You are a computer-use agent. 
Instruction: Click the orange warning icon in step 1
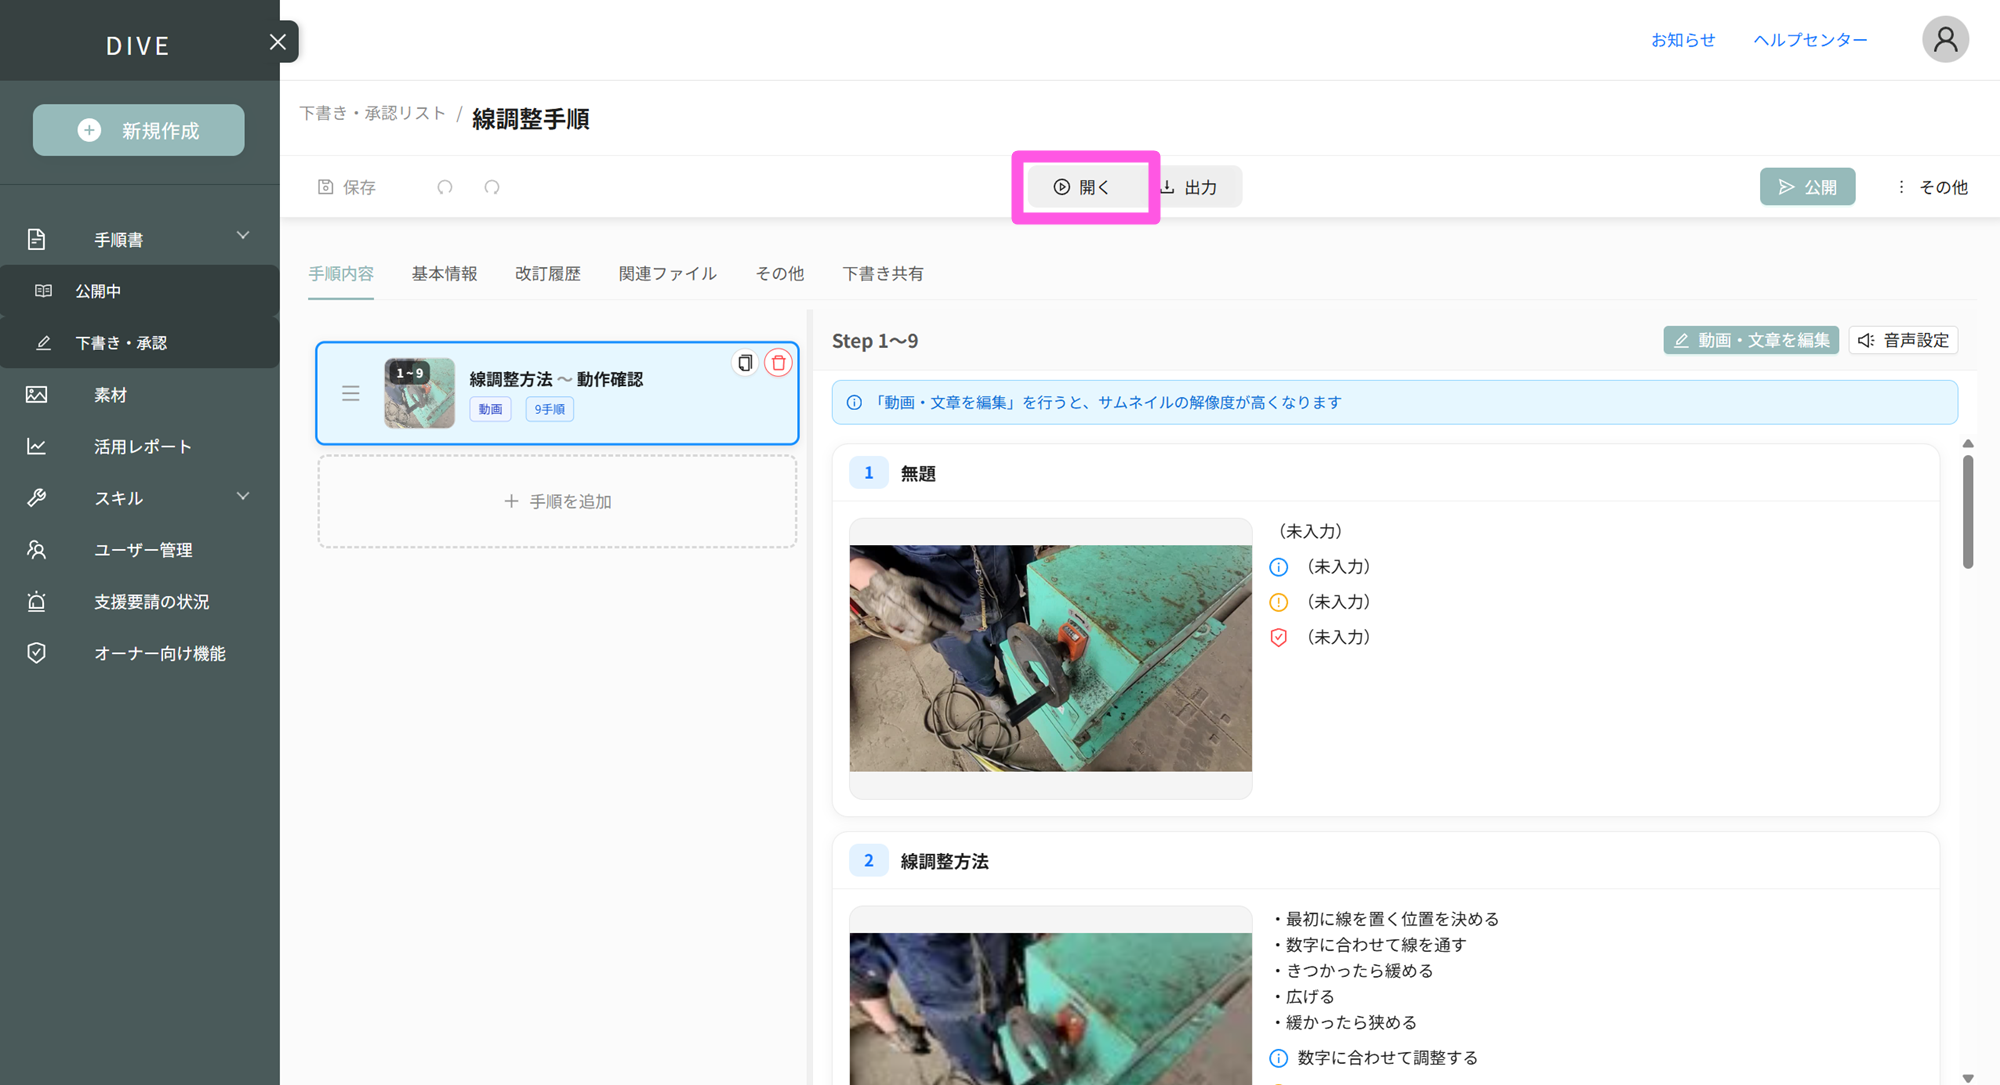[1279, 602]
